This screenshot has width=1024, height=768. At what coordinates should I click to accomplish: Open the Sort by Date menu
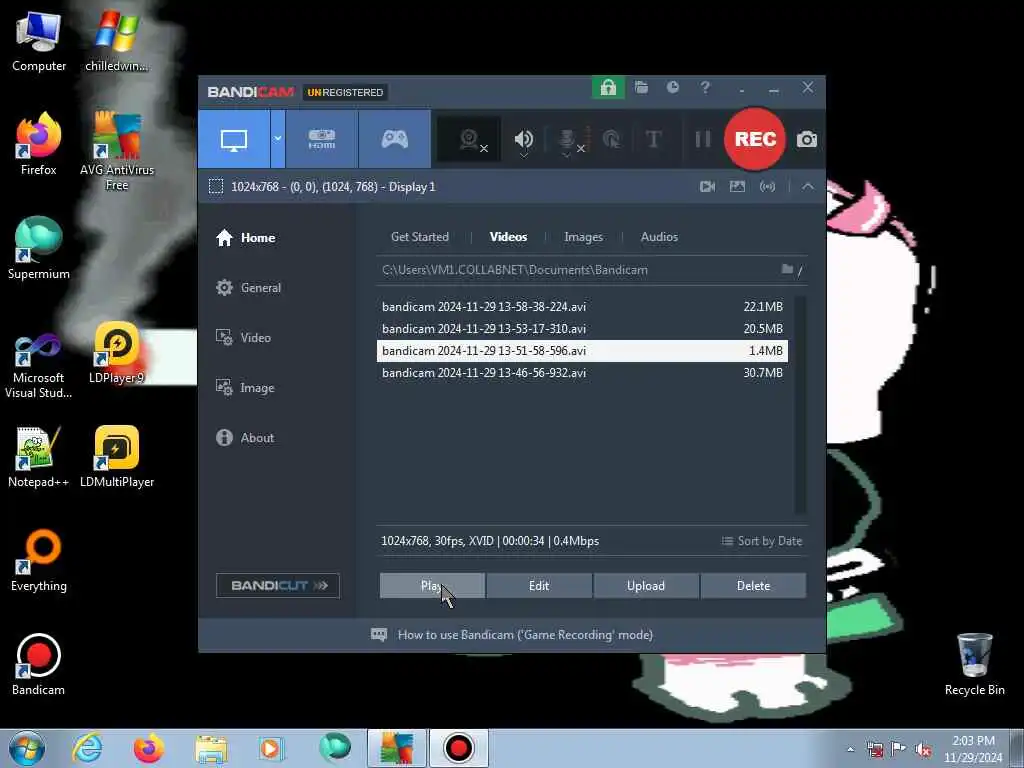(x=761, y=541)
